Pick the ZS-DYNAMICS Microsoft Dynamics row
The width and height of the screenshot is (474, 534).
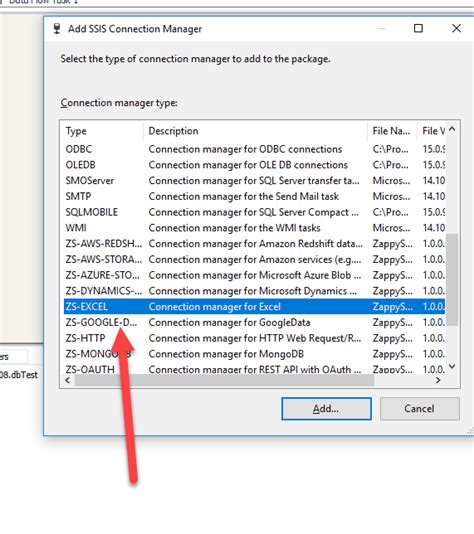click(254, 291)
